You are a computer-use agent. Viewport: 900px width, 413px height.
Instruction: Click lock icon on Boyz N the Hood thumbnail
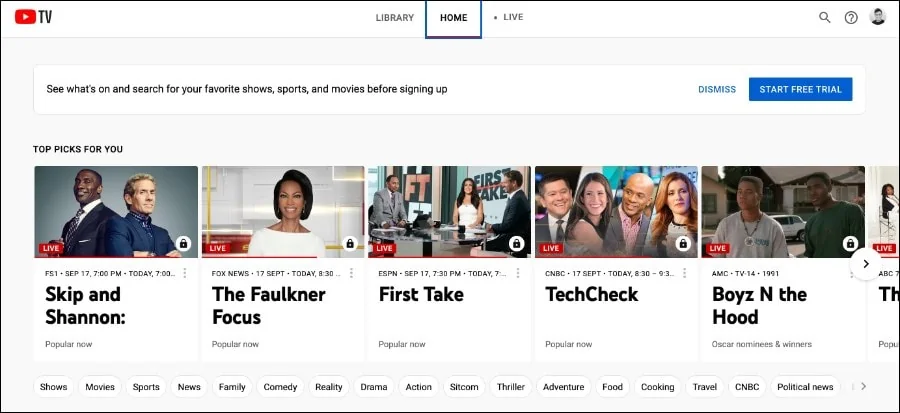point(850,244)
